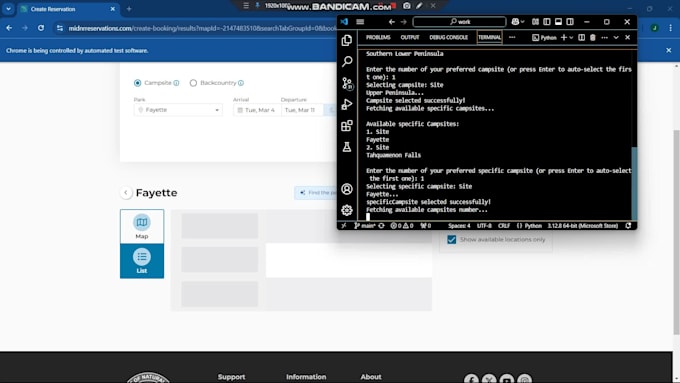
Task: Go back using arrow beside Fayette heading
Action: click(126, 193)
